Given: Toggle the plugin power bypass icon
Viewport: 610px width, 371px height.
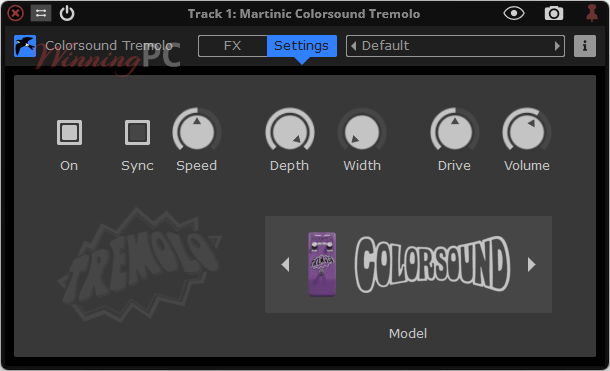Looking at the screenshot, I should point(67,14).
